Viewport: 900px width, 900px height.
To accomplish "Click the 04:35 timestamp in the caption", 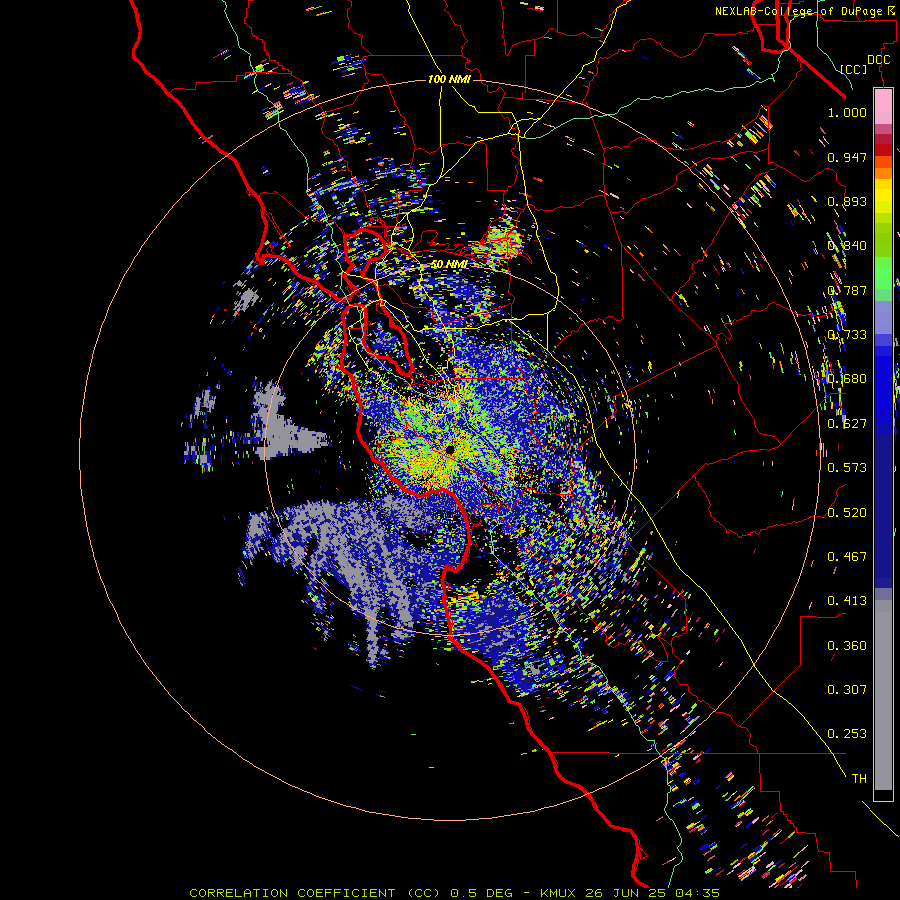I will [697, 893].
